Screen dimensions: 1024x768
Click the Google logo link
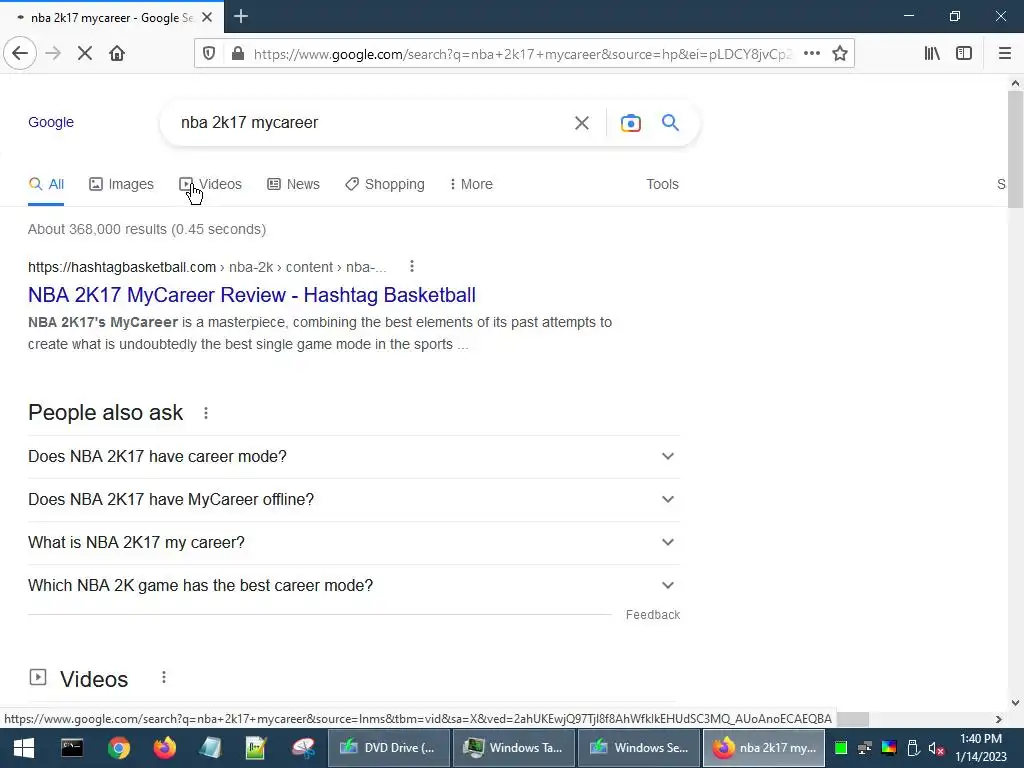pyautogui.click(x=51, y=122)
